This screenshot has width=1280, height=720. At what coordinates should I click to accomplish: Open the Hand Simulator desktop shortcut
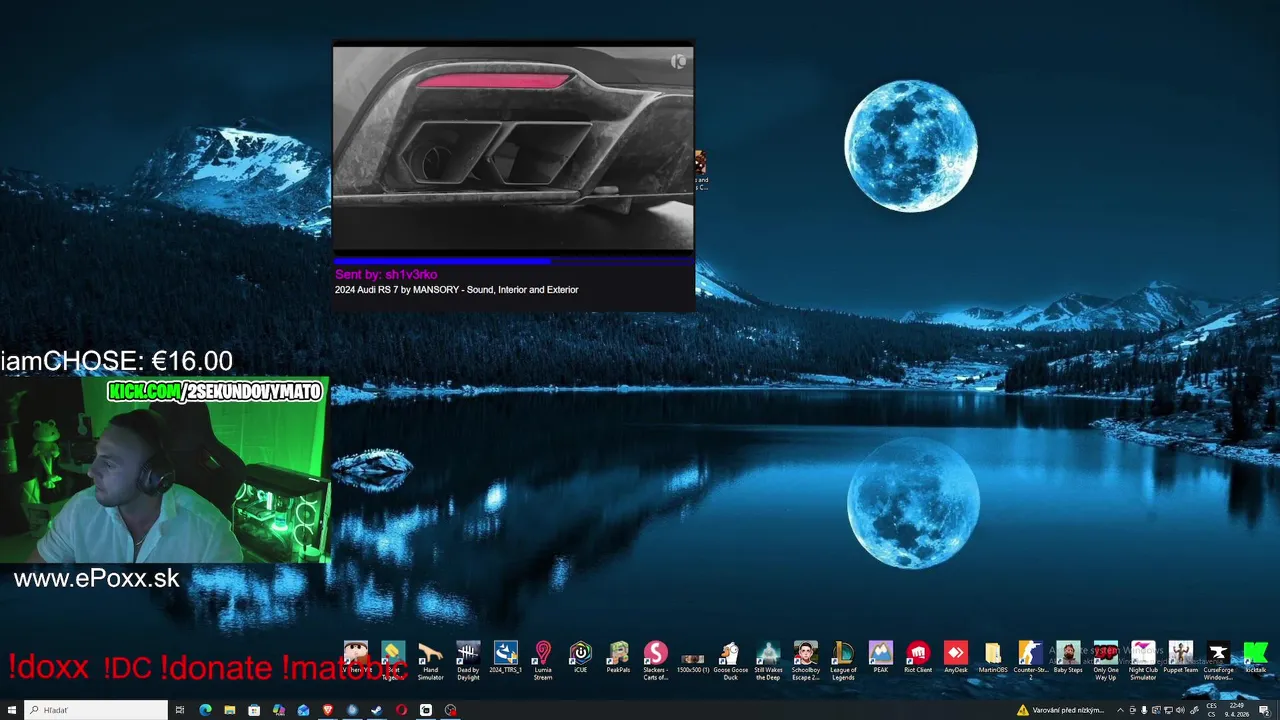tap(430, 661)
